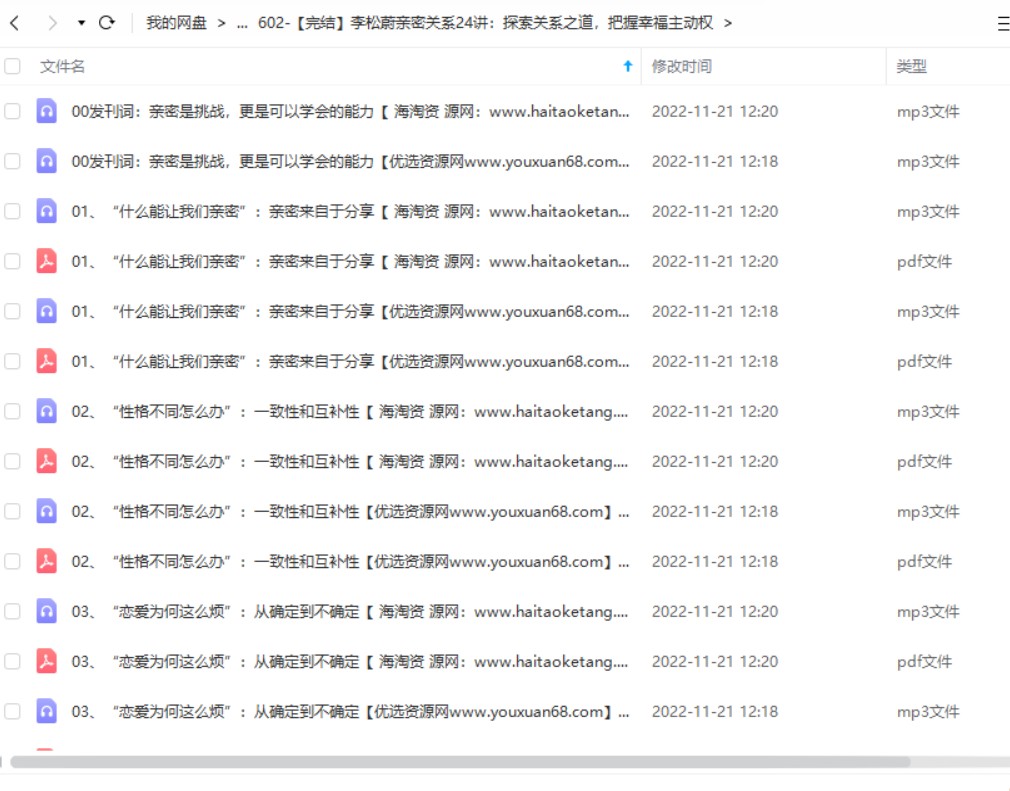Open 02 性格不同怎么办 haitaoketang mp3 file name

tap(350, 411)
